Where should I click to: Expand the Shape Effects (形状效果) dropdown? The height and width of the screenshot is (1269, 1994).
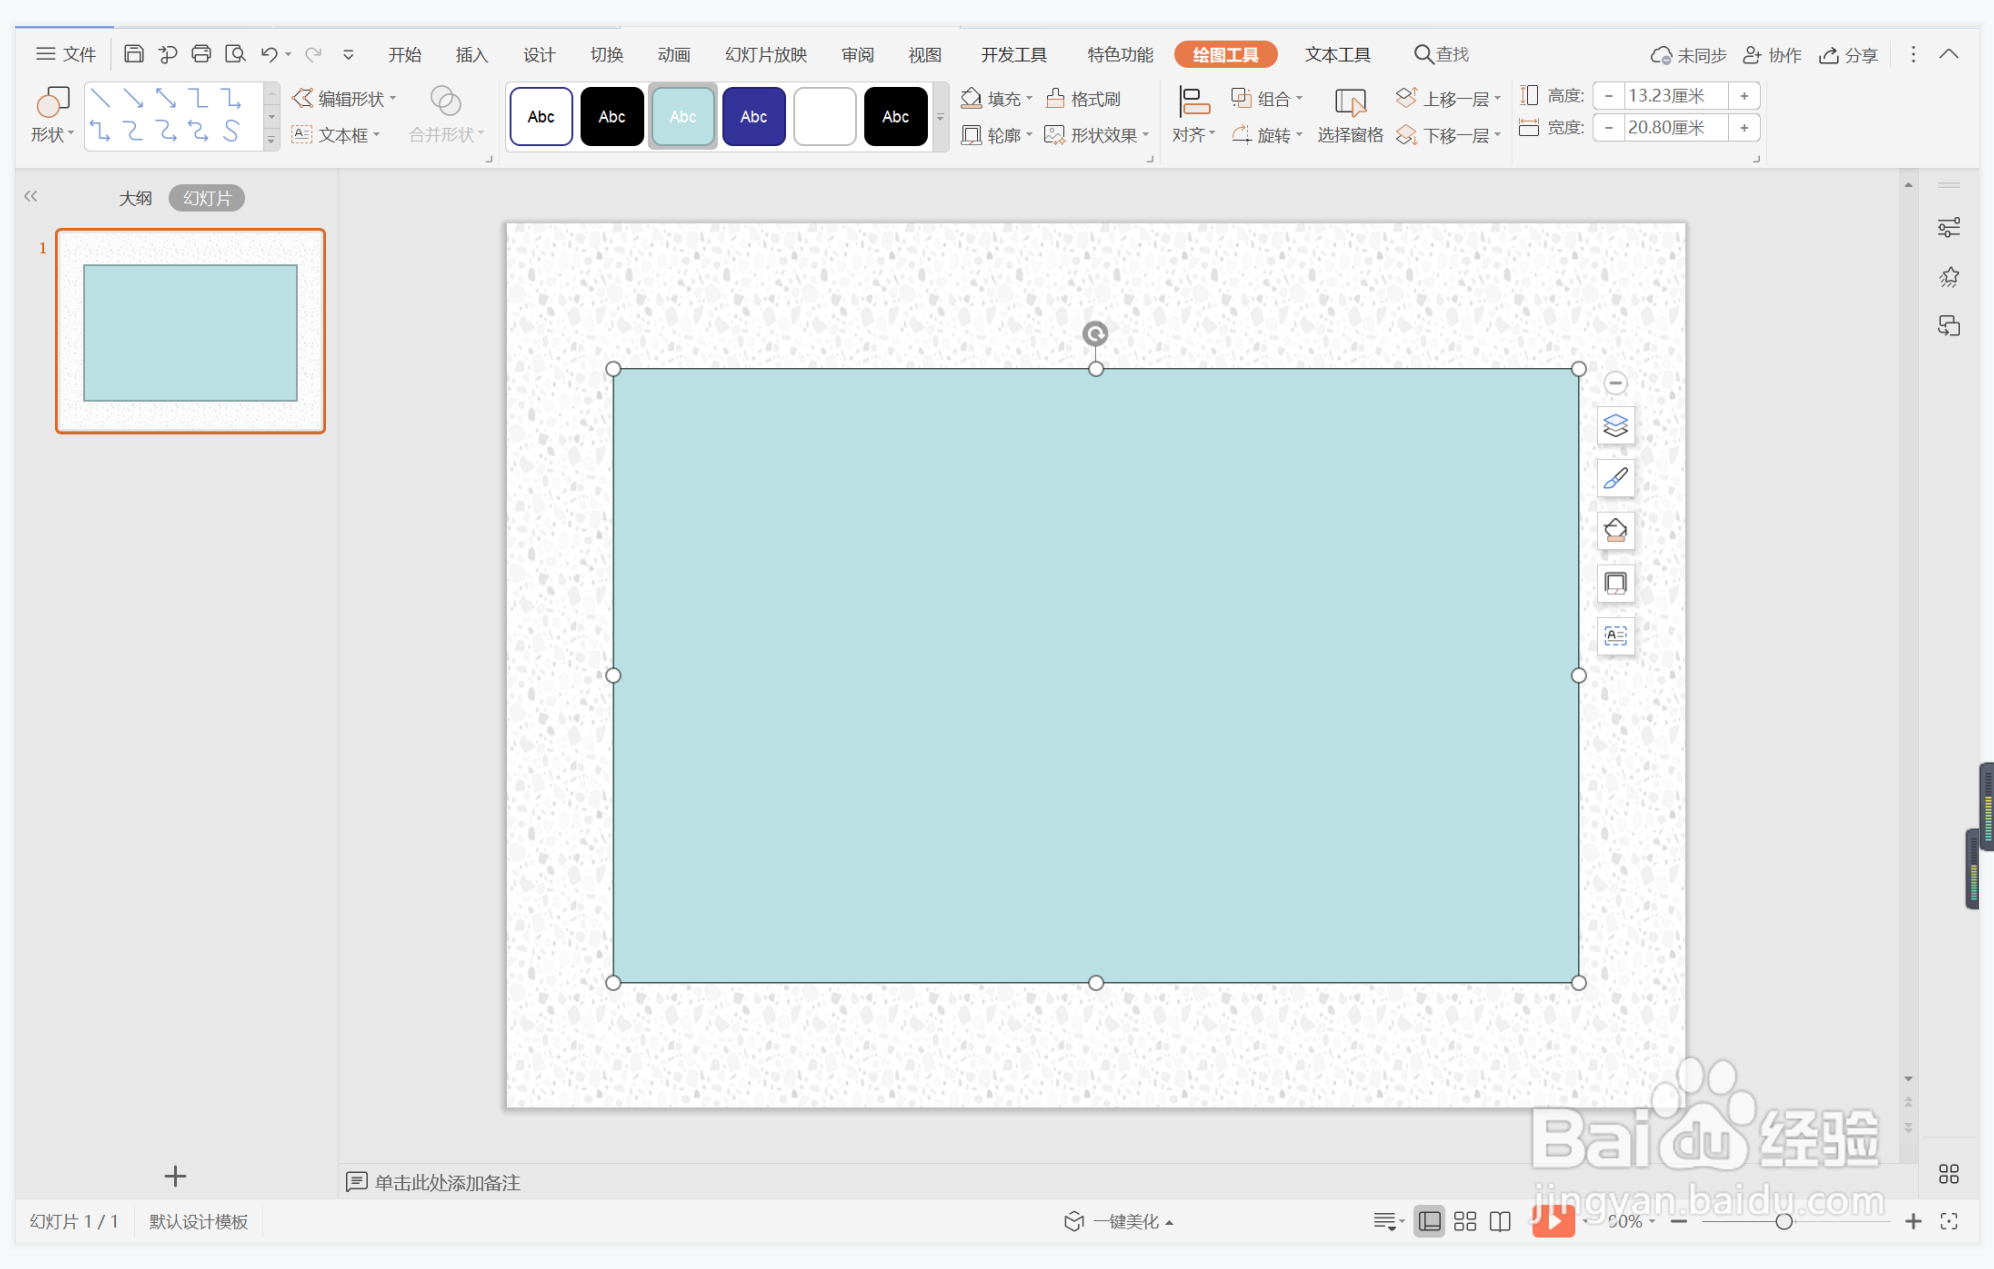pyautogui.click(x=1145, y=135)
